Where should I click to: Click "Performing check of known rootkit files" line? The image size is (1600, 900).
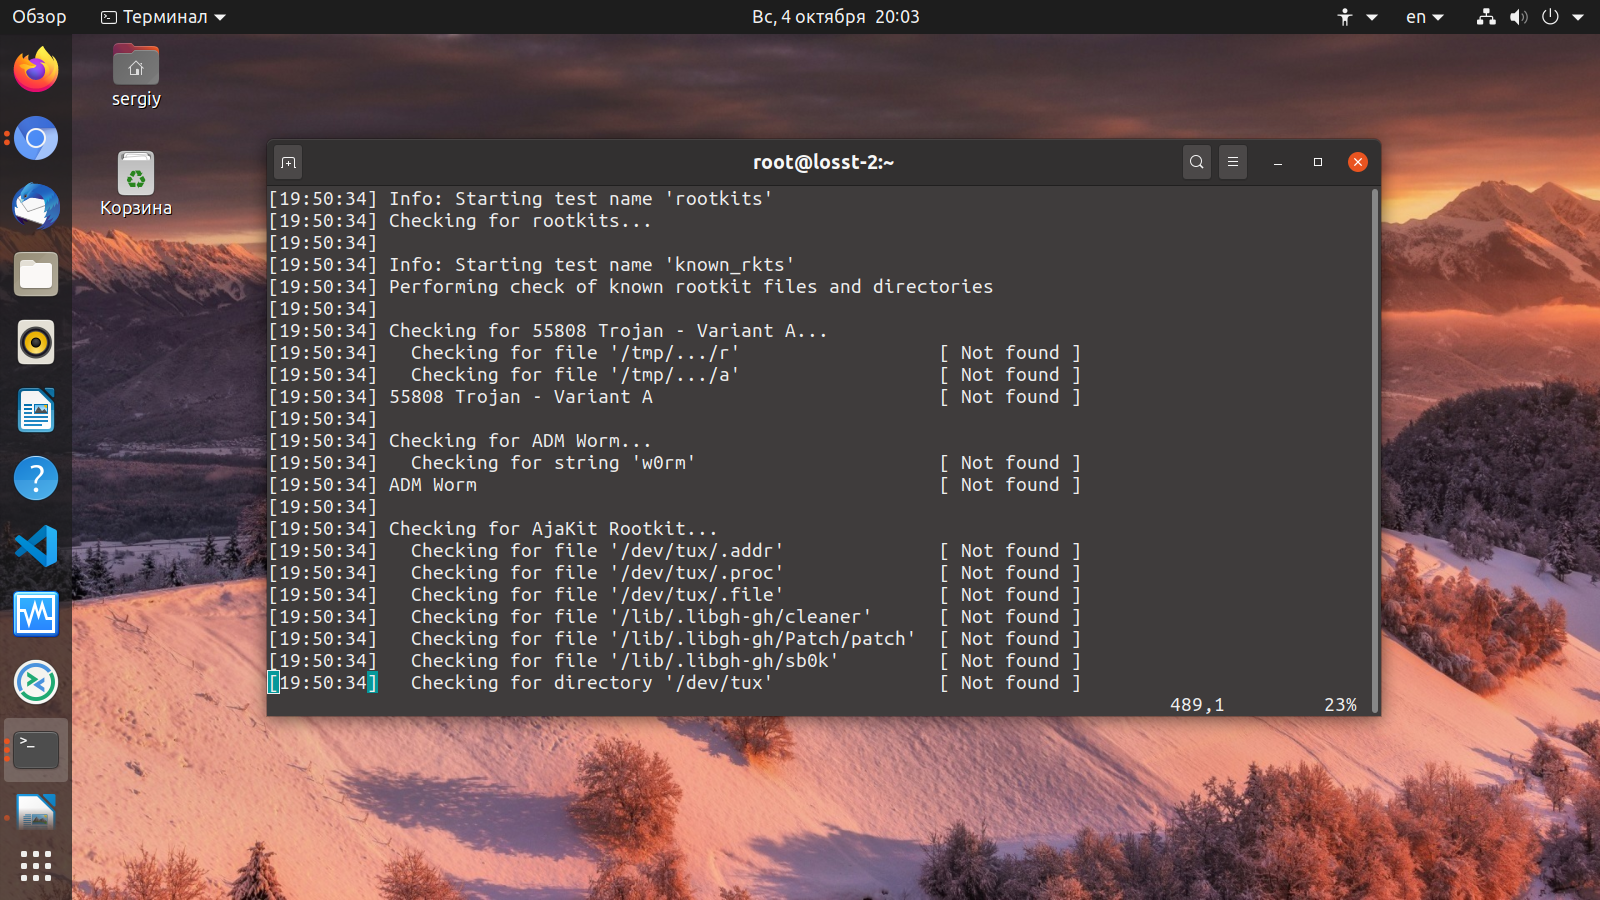tap(691, 287)
